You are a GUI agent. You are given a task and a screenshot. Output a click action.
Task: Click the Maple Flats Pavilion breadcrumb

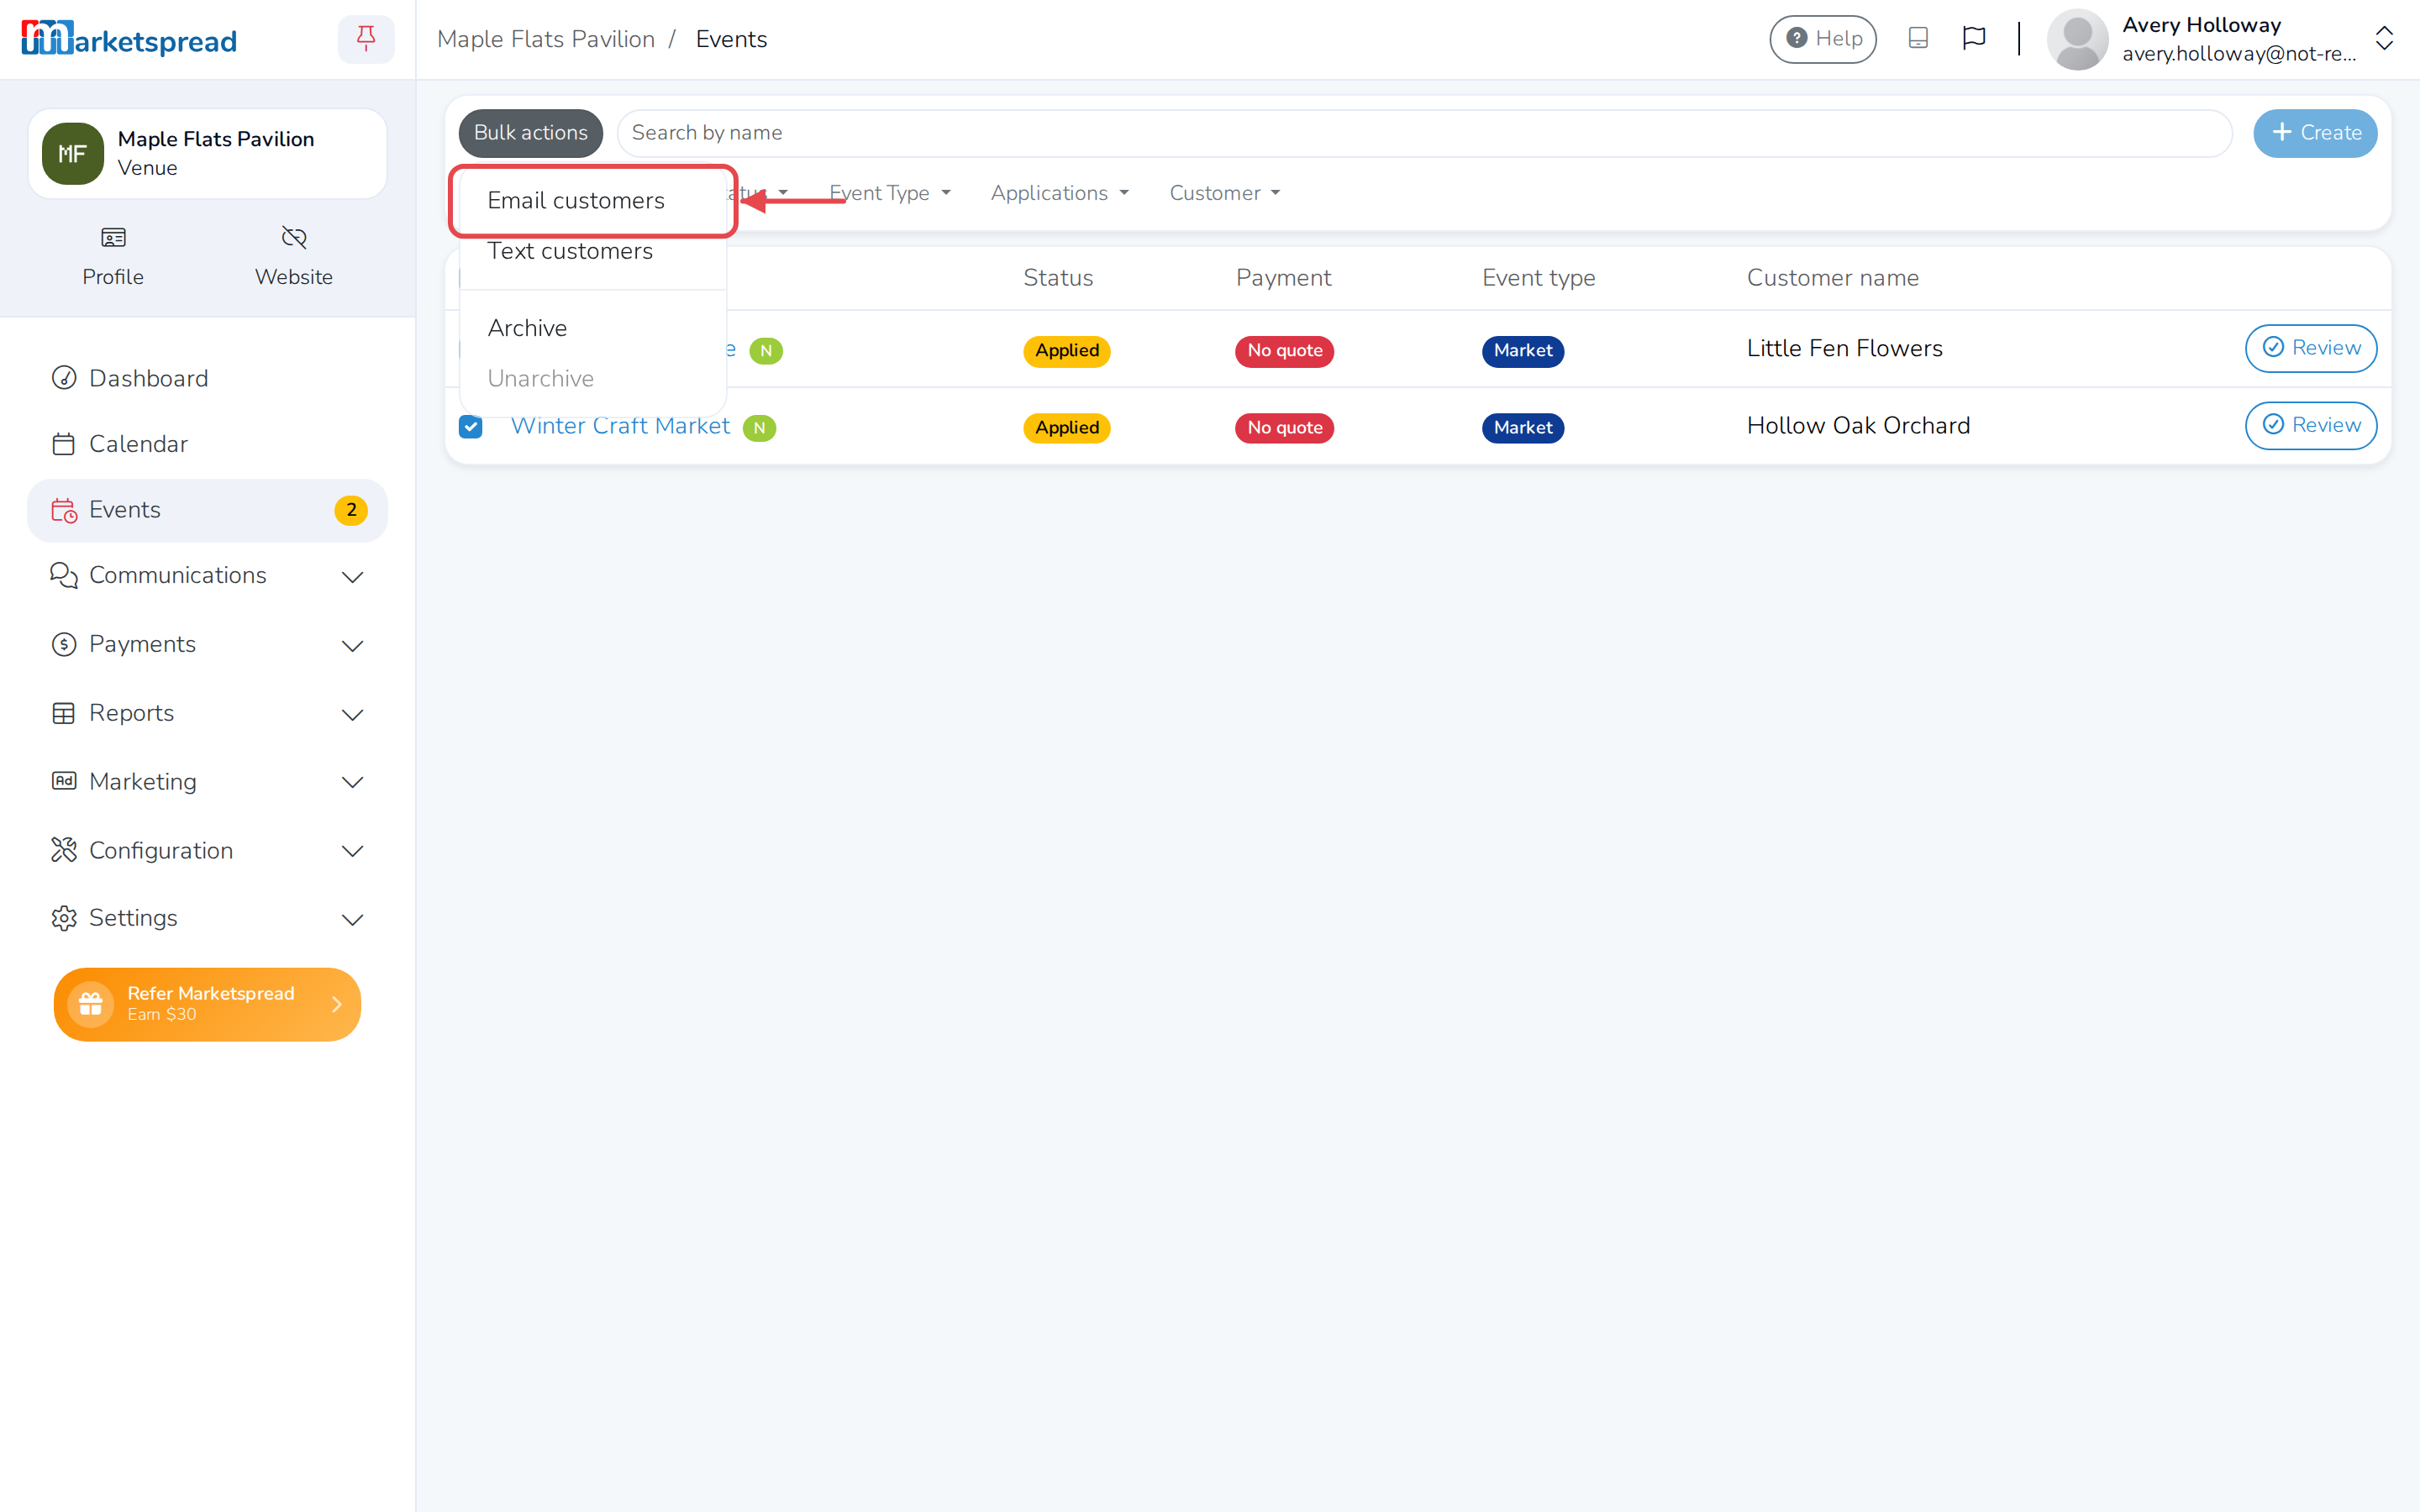(546, 39)
